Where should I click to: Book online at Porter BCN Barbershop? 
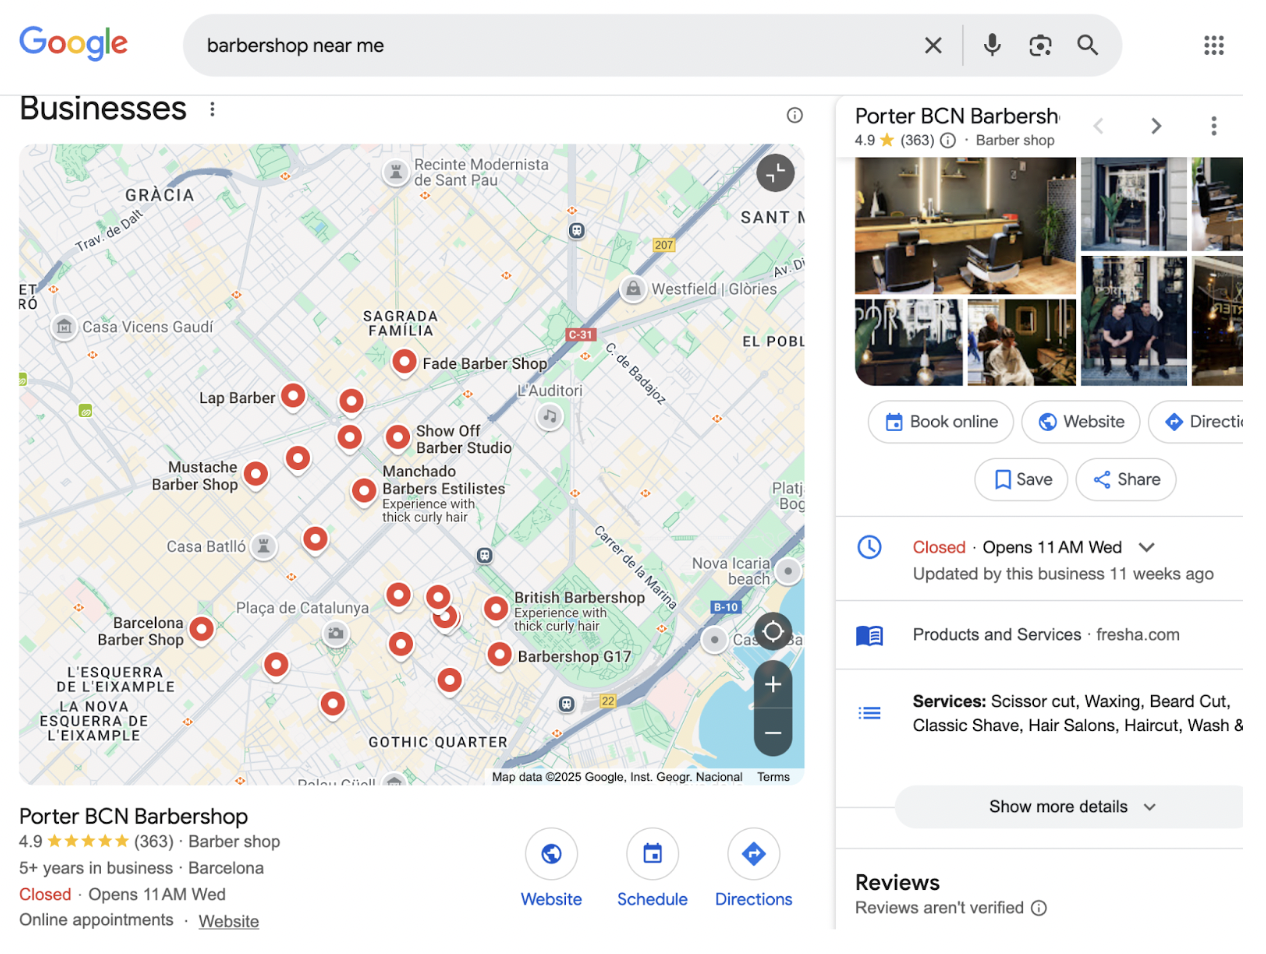pyautogui.click(x=940, y=421)
